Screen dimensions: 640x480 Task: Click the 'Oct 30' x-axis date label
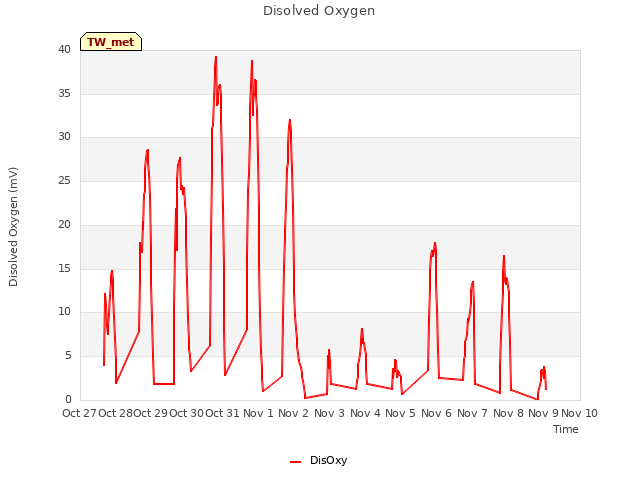[187, 413]
